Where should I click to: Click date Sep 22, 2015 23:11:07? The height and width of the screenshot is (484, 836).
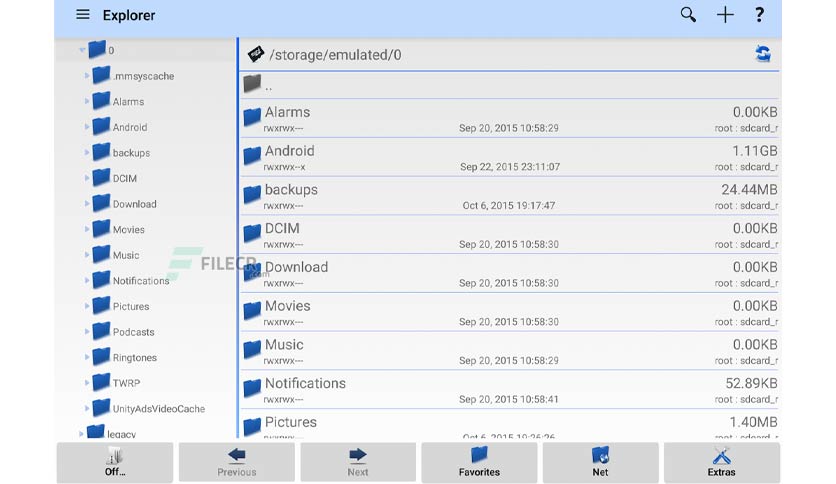pos(510,167)
